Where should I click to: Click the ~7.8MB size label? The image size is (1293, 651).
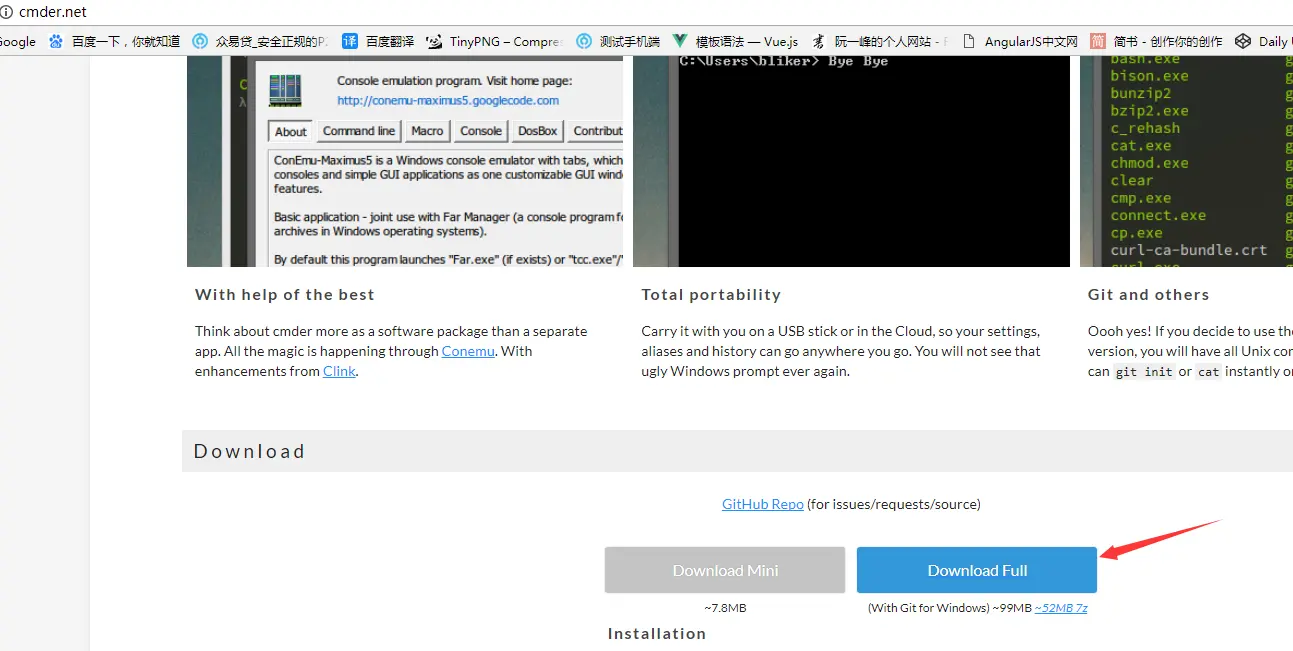[725, 608]
